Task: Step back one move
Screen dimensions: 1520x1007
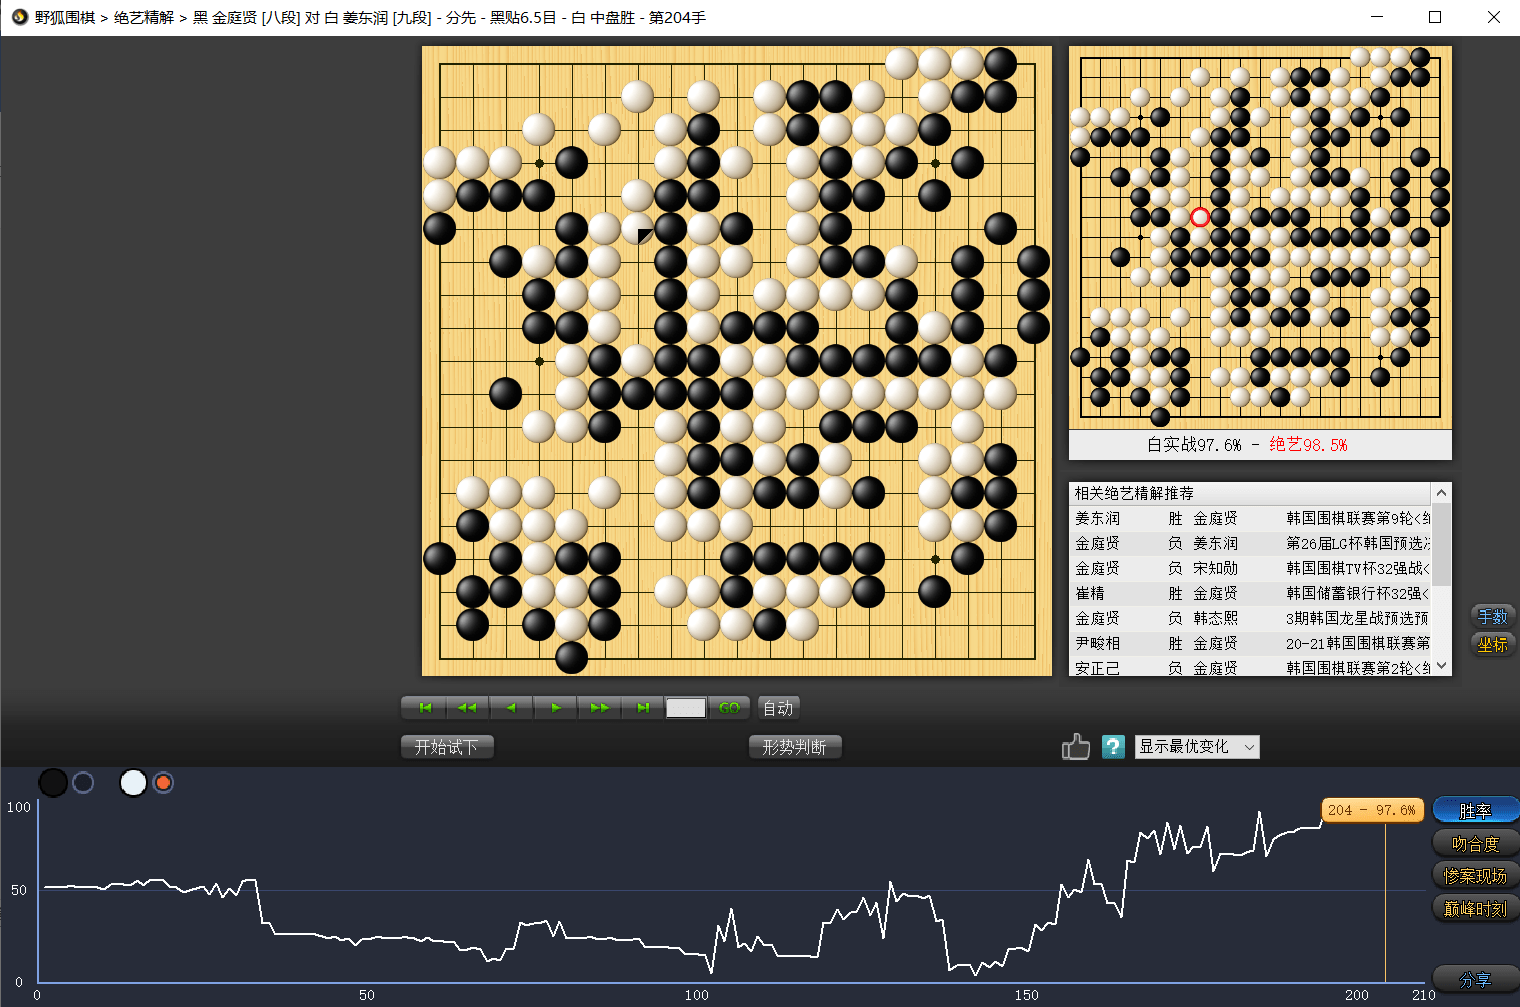Action: (511, 708)
